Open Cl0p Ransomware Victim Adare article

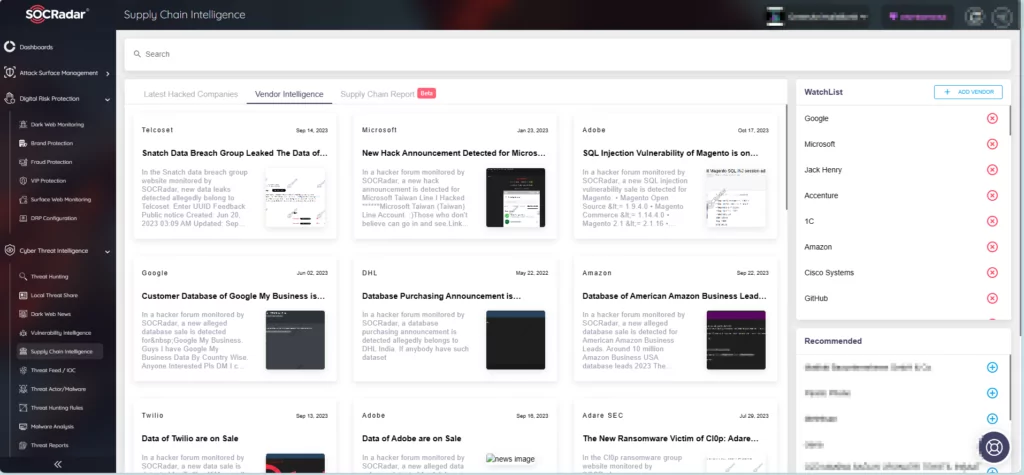click(x=671, y=438)
